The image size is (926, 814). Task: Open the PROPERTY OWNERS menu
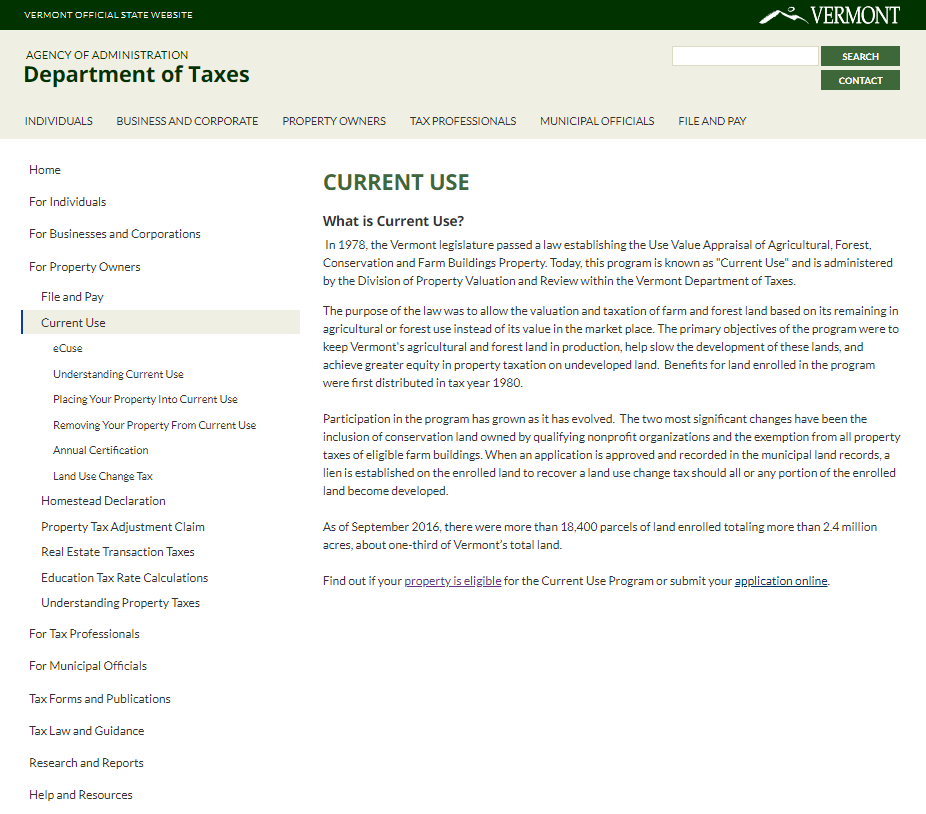coord(334,121)
